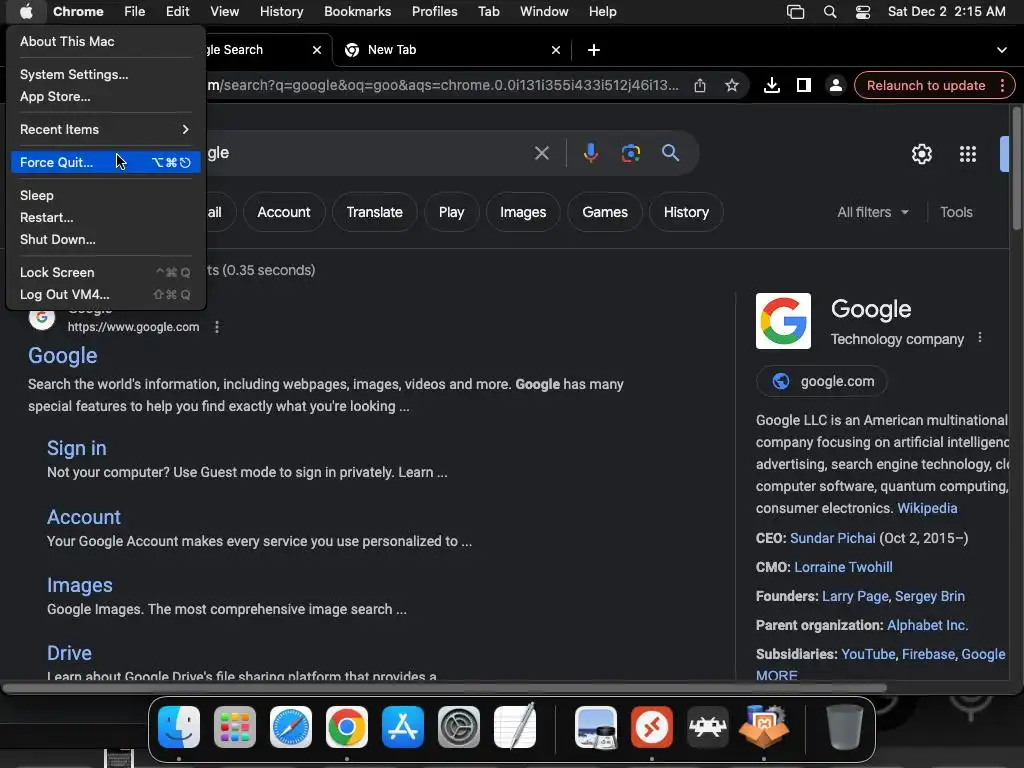Select Lock Screen menu item
Image resolution: width=1024 pixels, height=768 pixels.
tap(105, 272)
